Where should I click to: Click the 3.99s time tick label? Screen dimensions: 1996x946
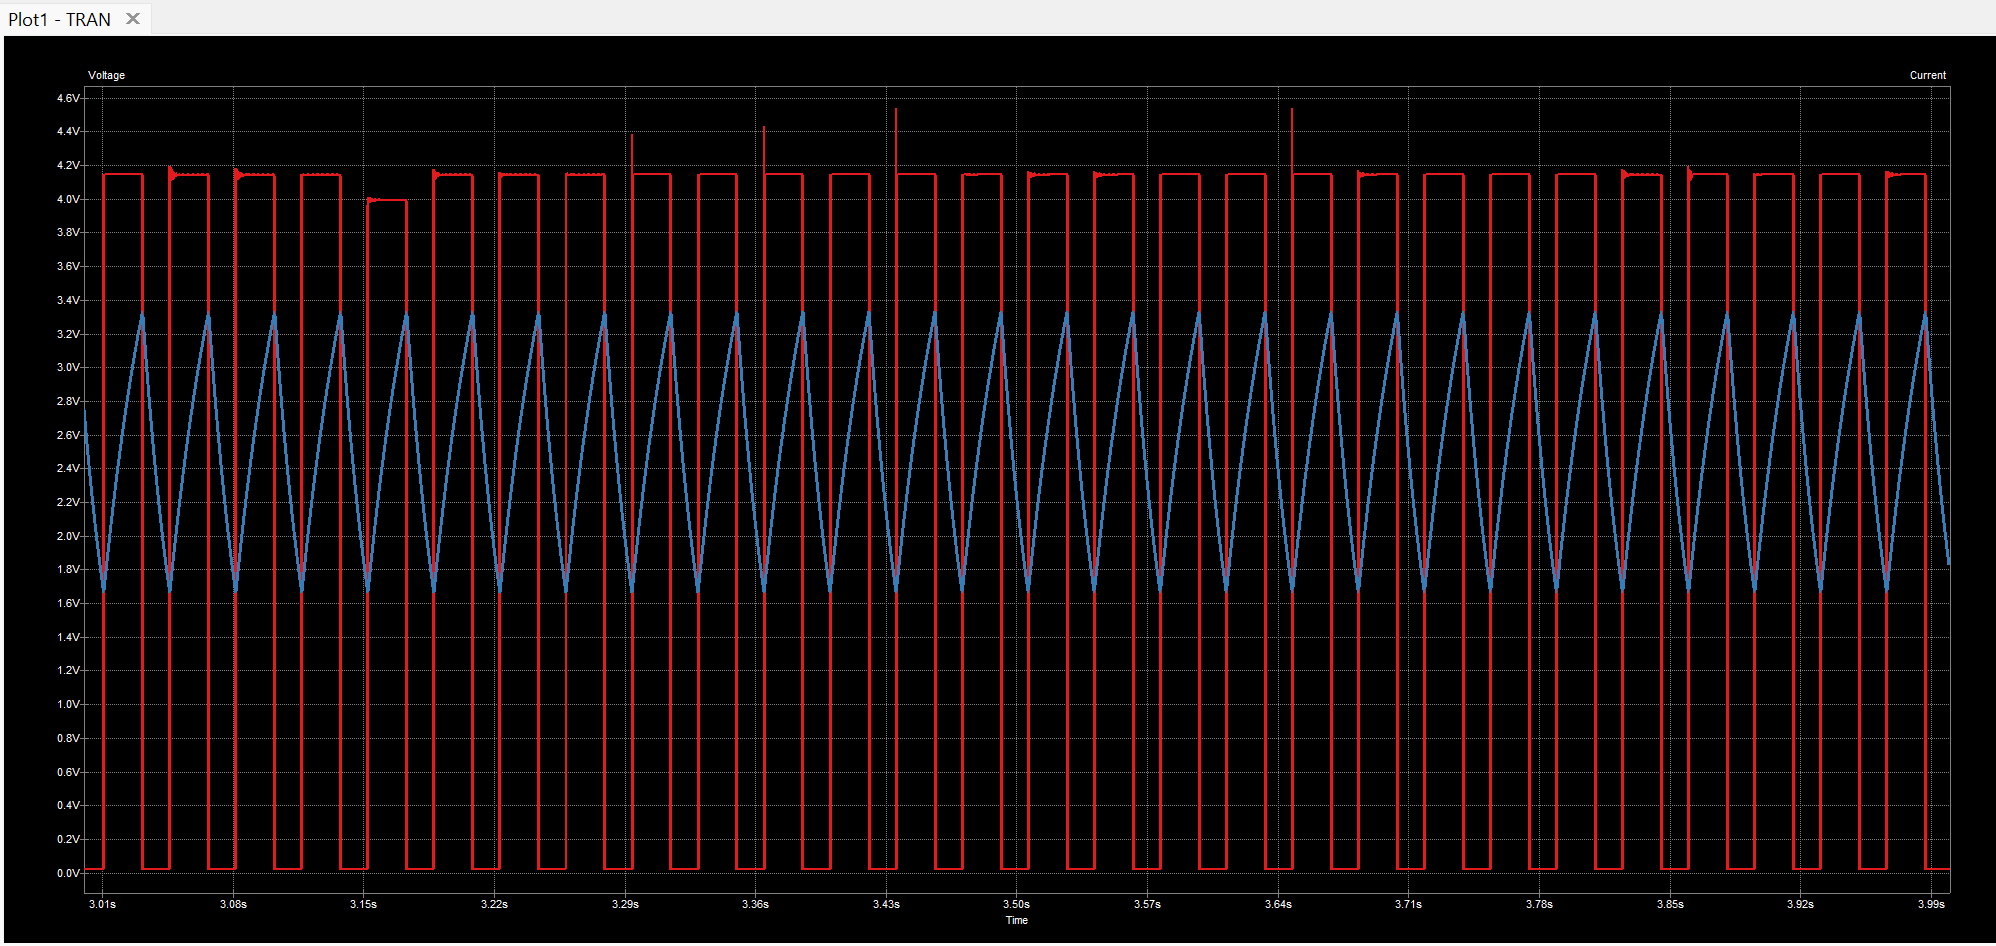click(x=1931, y=904)
